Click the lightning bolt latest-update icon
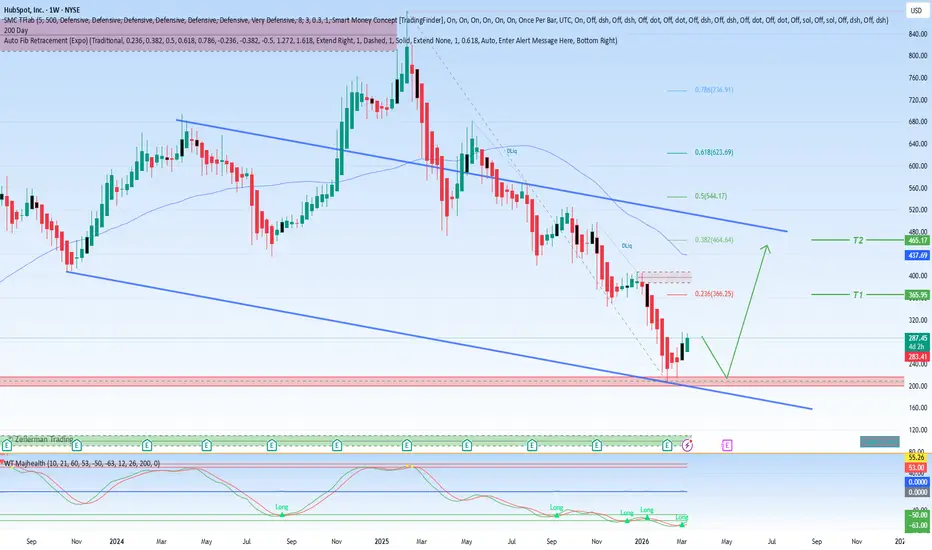This screenshot has width=932, height=550. click(688, 445)
